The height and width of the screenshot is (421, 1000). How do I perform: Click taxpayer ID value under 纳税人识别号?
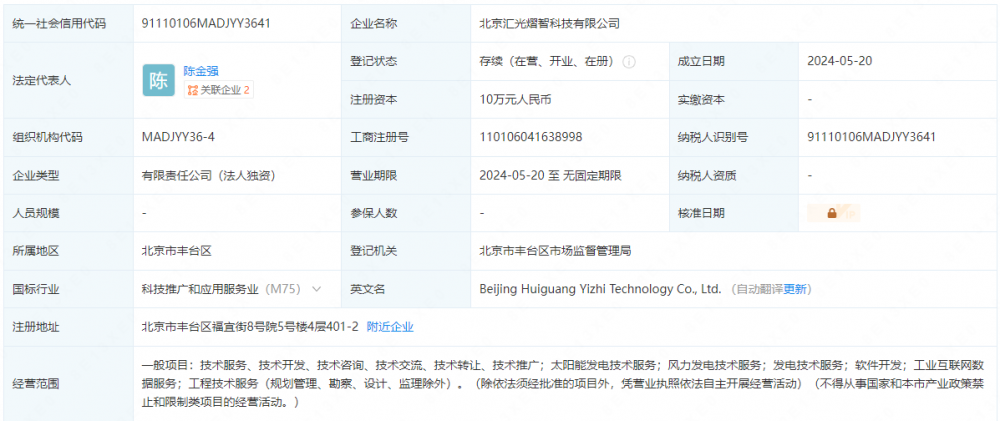[x=871, y=137]
